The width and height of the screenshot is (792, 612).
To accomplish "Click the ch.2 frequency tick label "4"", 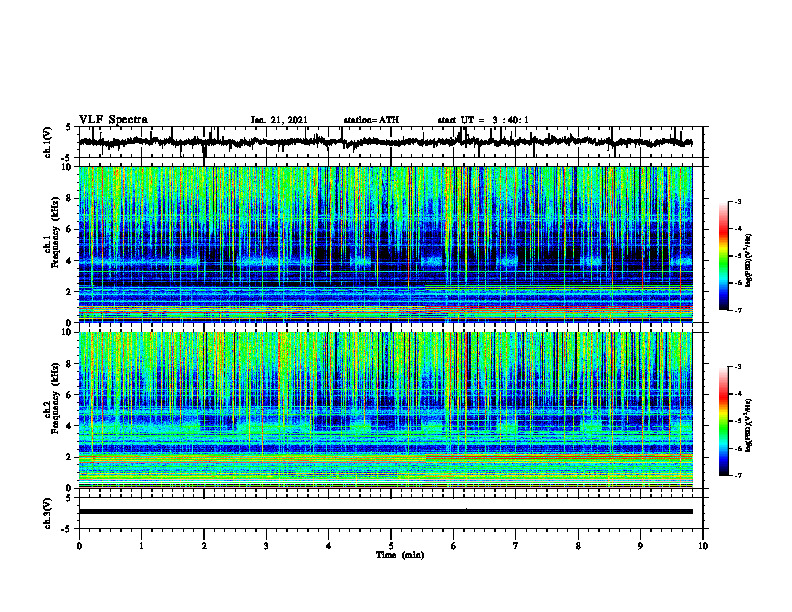I will click(x=70, y=426).
